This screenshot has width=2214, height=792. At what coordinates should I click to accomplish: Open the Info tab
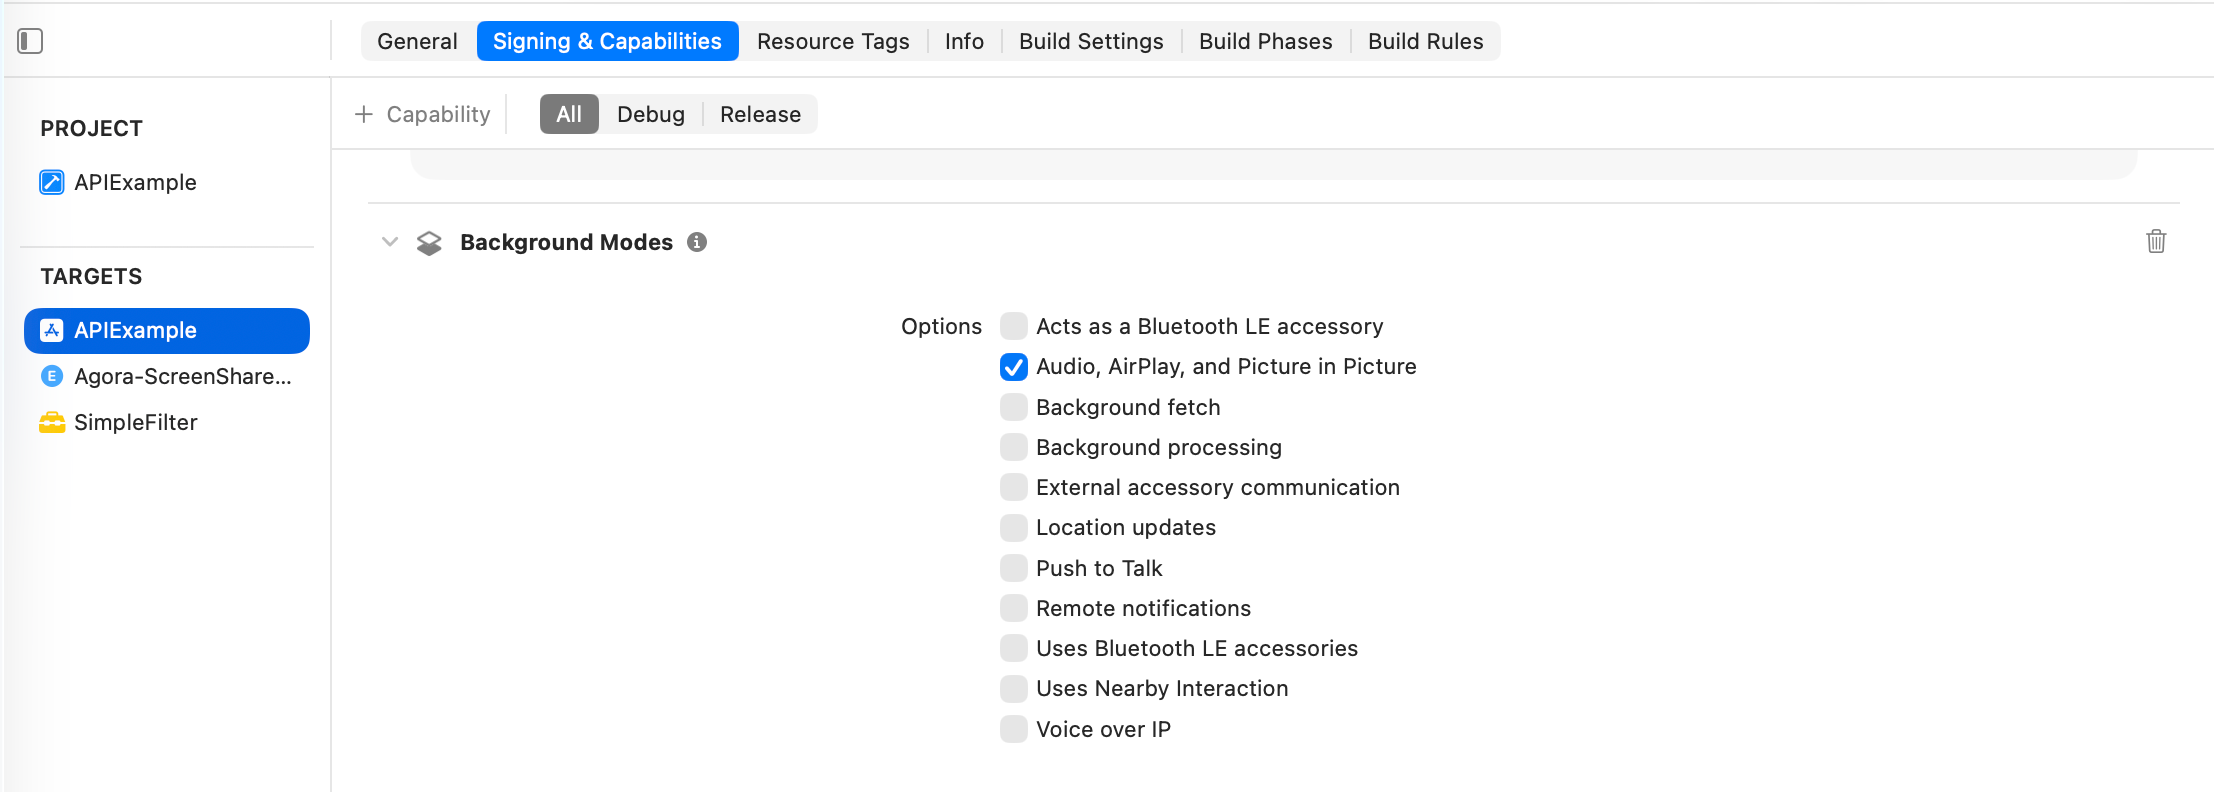click(964, 41)
